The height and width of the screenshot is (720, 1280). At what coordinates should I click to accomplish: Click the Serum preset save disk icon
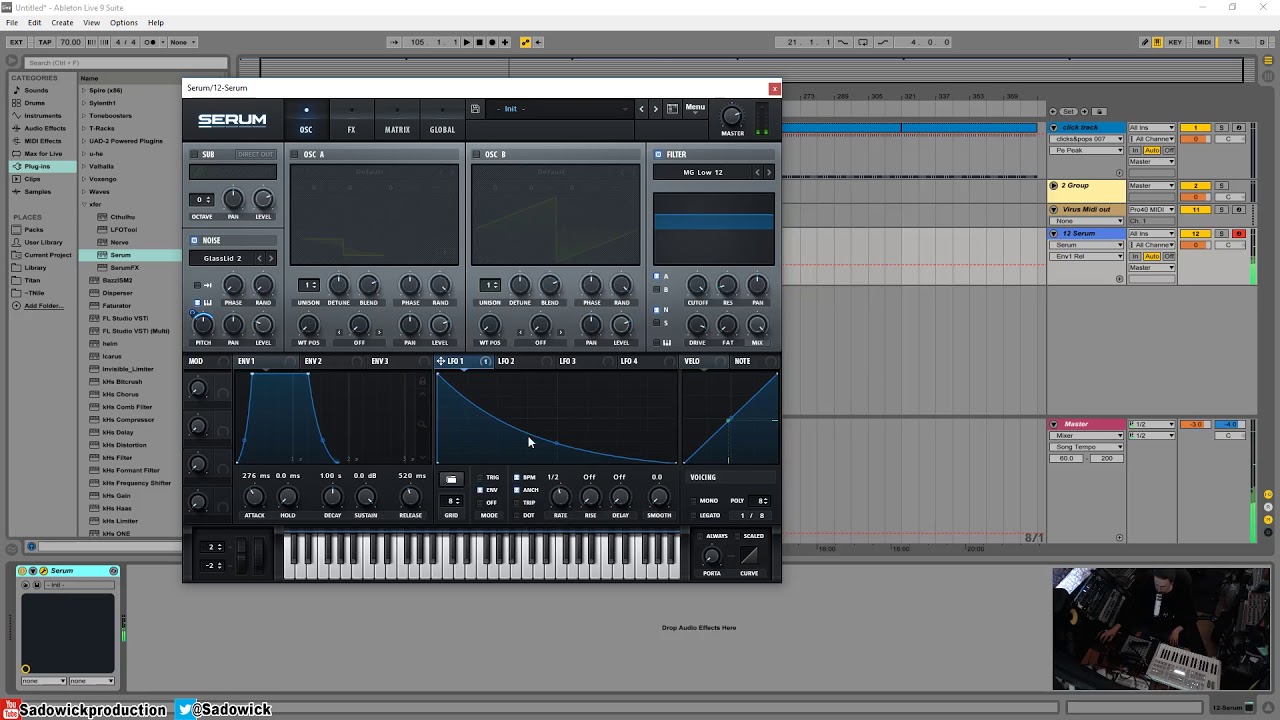[475, 109]
